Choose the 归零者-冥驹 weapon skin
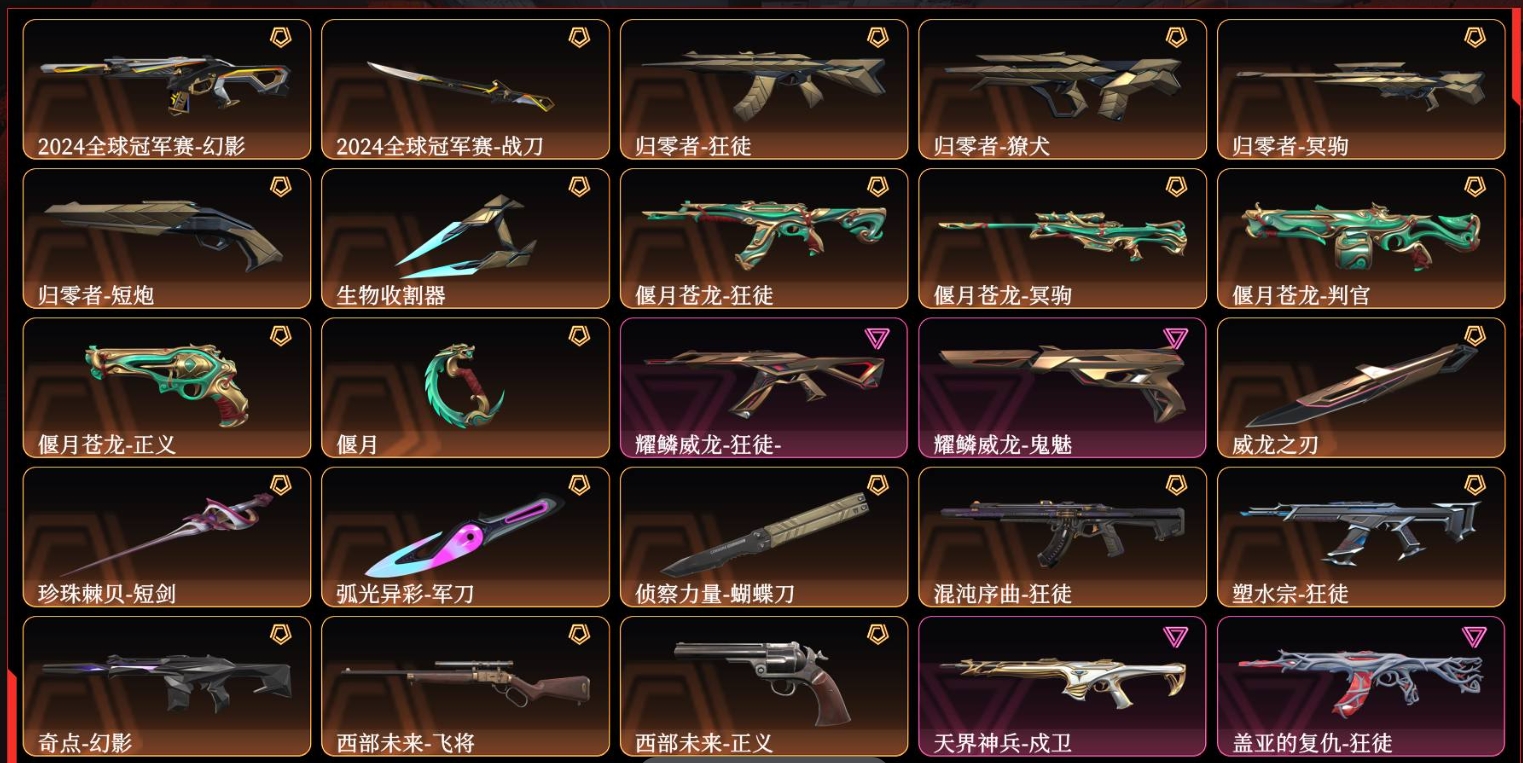 (x=1361, y=89)
